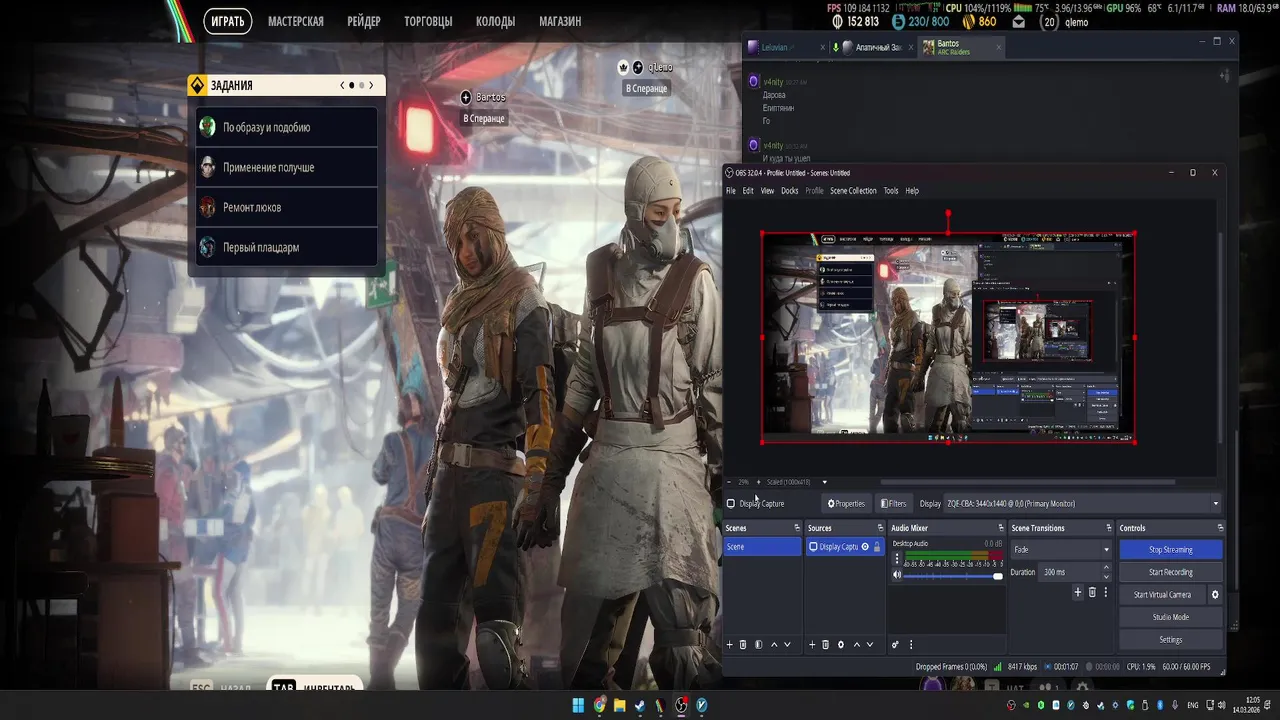Switch to the Bantos chat tab
Viewport: 1280px width, 720px height.
click(x=961, y=47)
